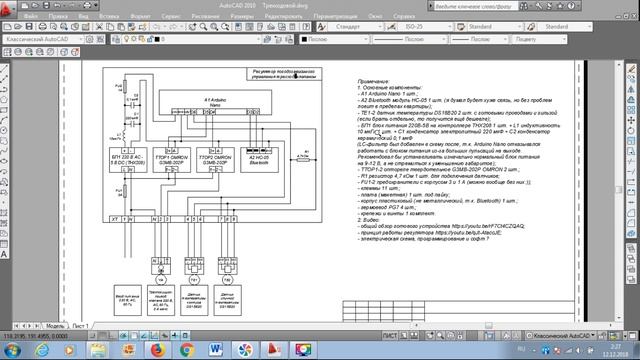Open the Поцвету plot style dropdown
640x360 pixels.
click(x=564, y=39)
